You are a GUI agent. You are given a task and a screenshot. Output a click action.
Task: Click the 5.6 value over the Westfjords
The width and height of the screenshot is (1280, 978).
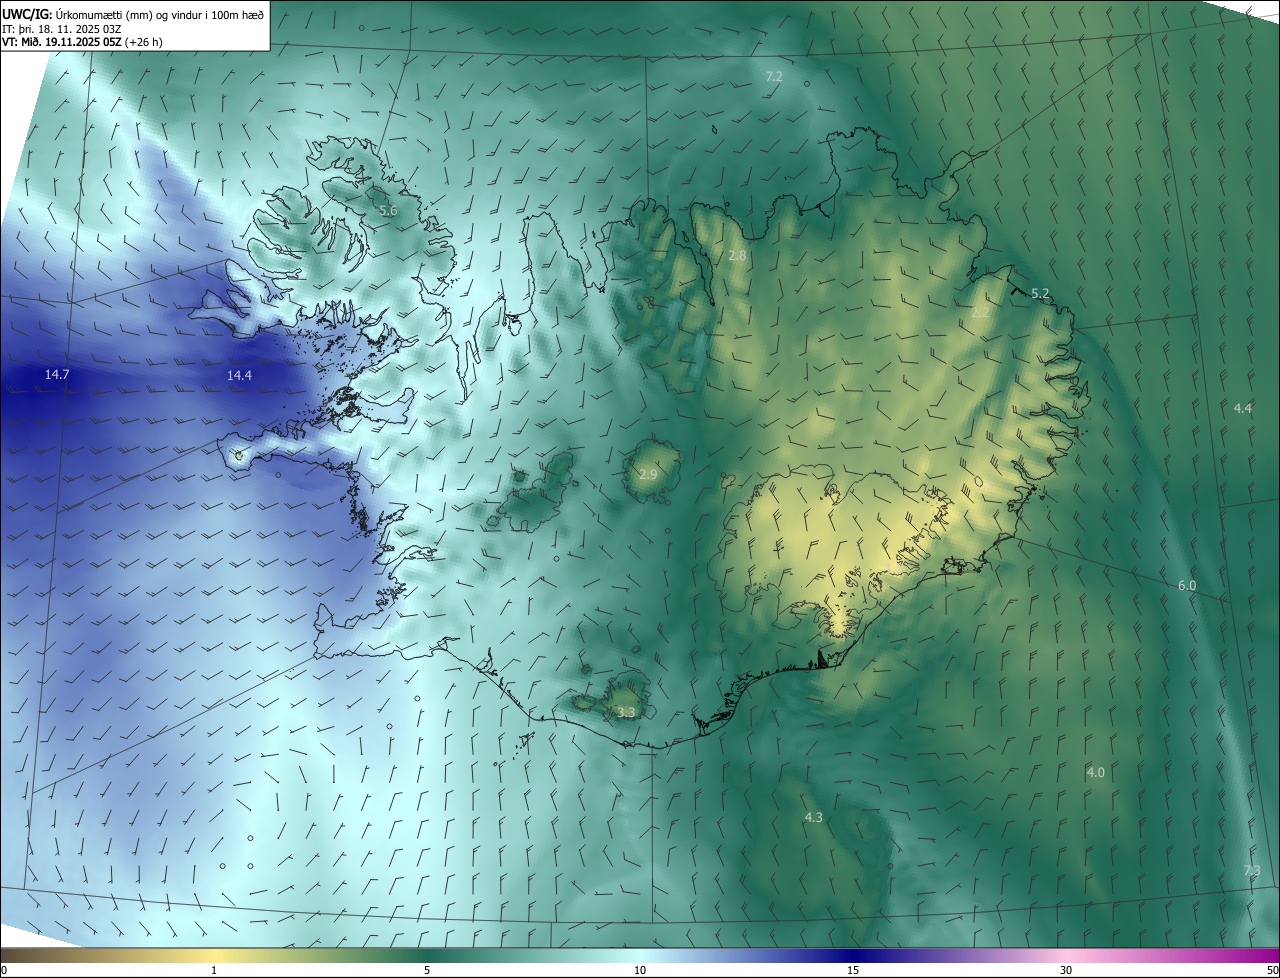point(388,210)
